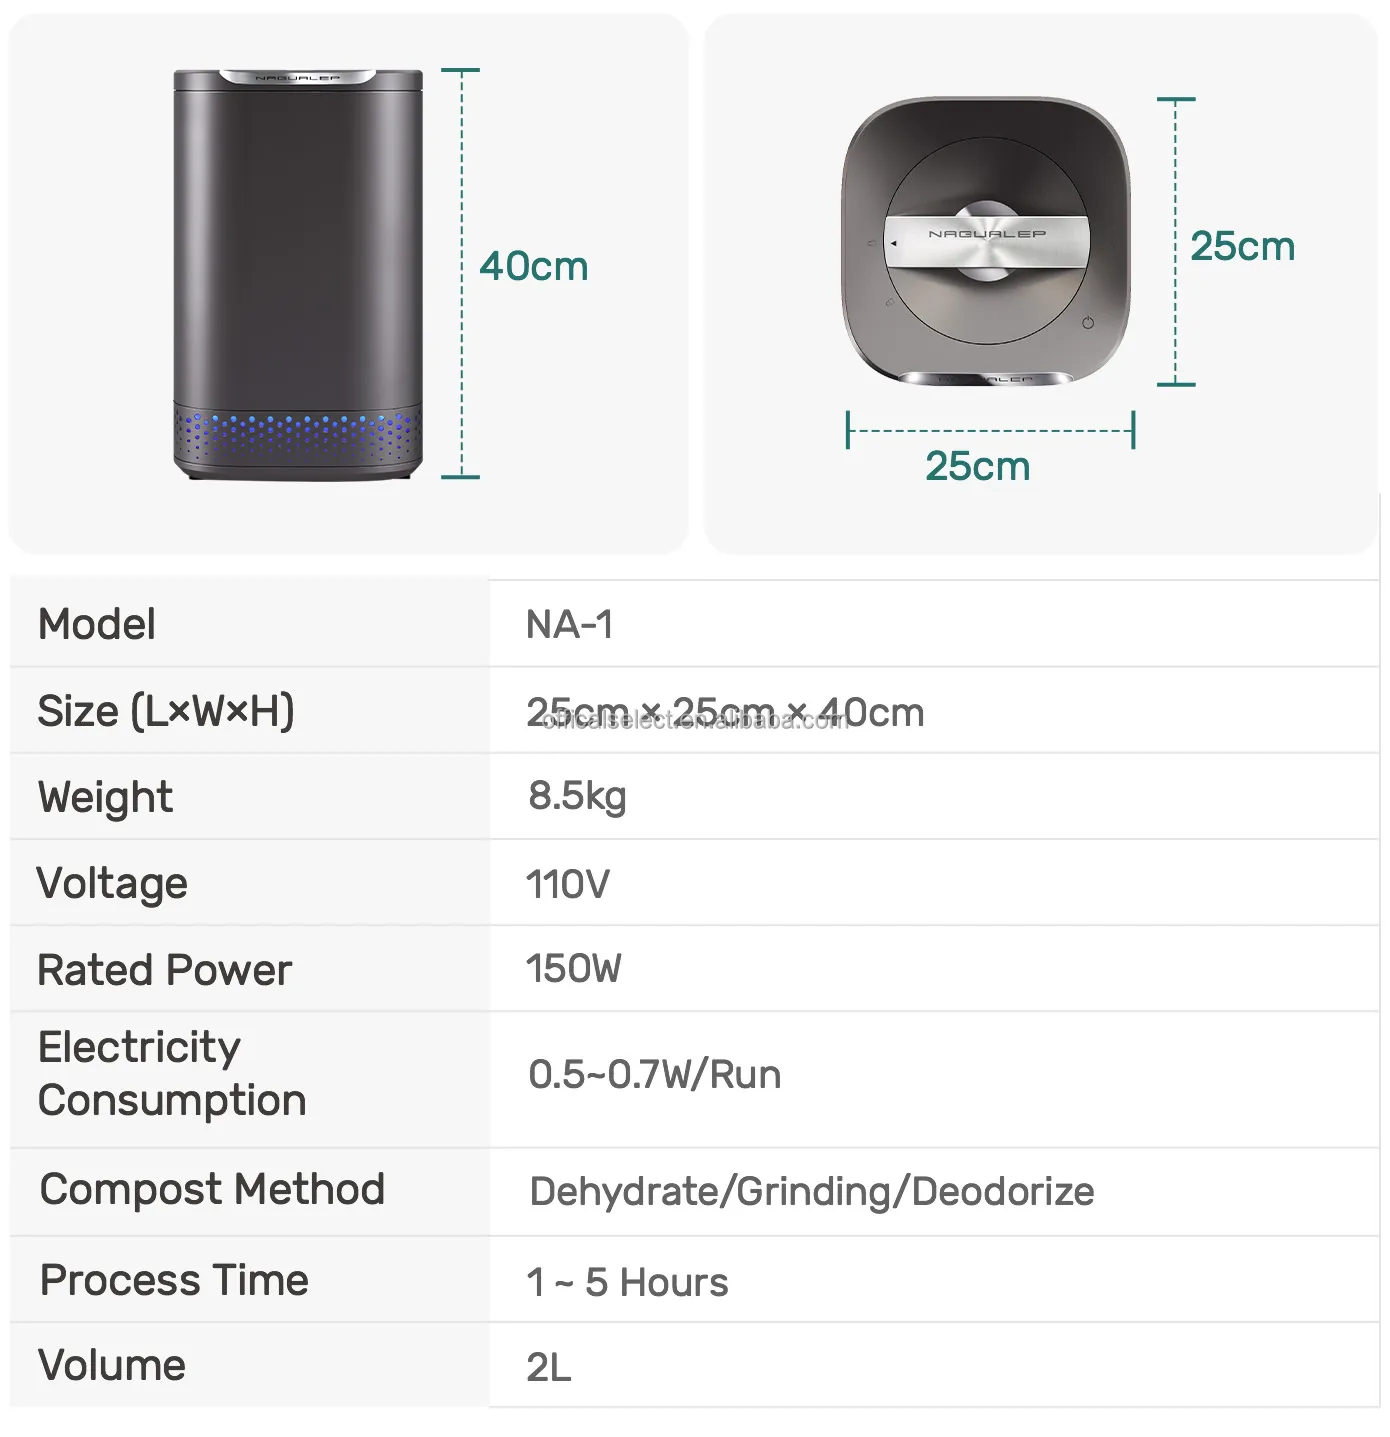Click the alibaba.com watermark link text
1390x1437 pixels.
(x=695, y=720)
